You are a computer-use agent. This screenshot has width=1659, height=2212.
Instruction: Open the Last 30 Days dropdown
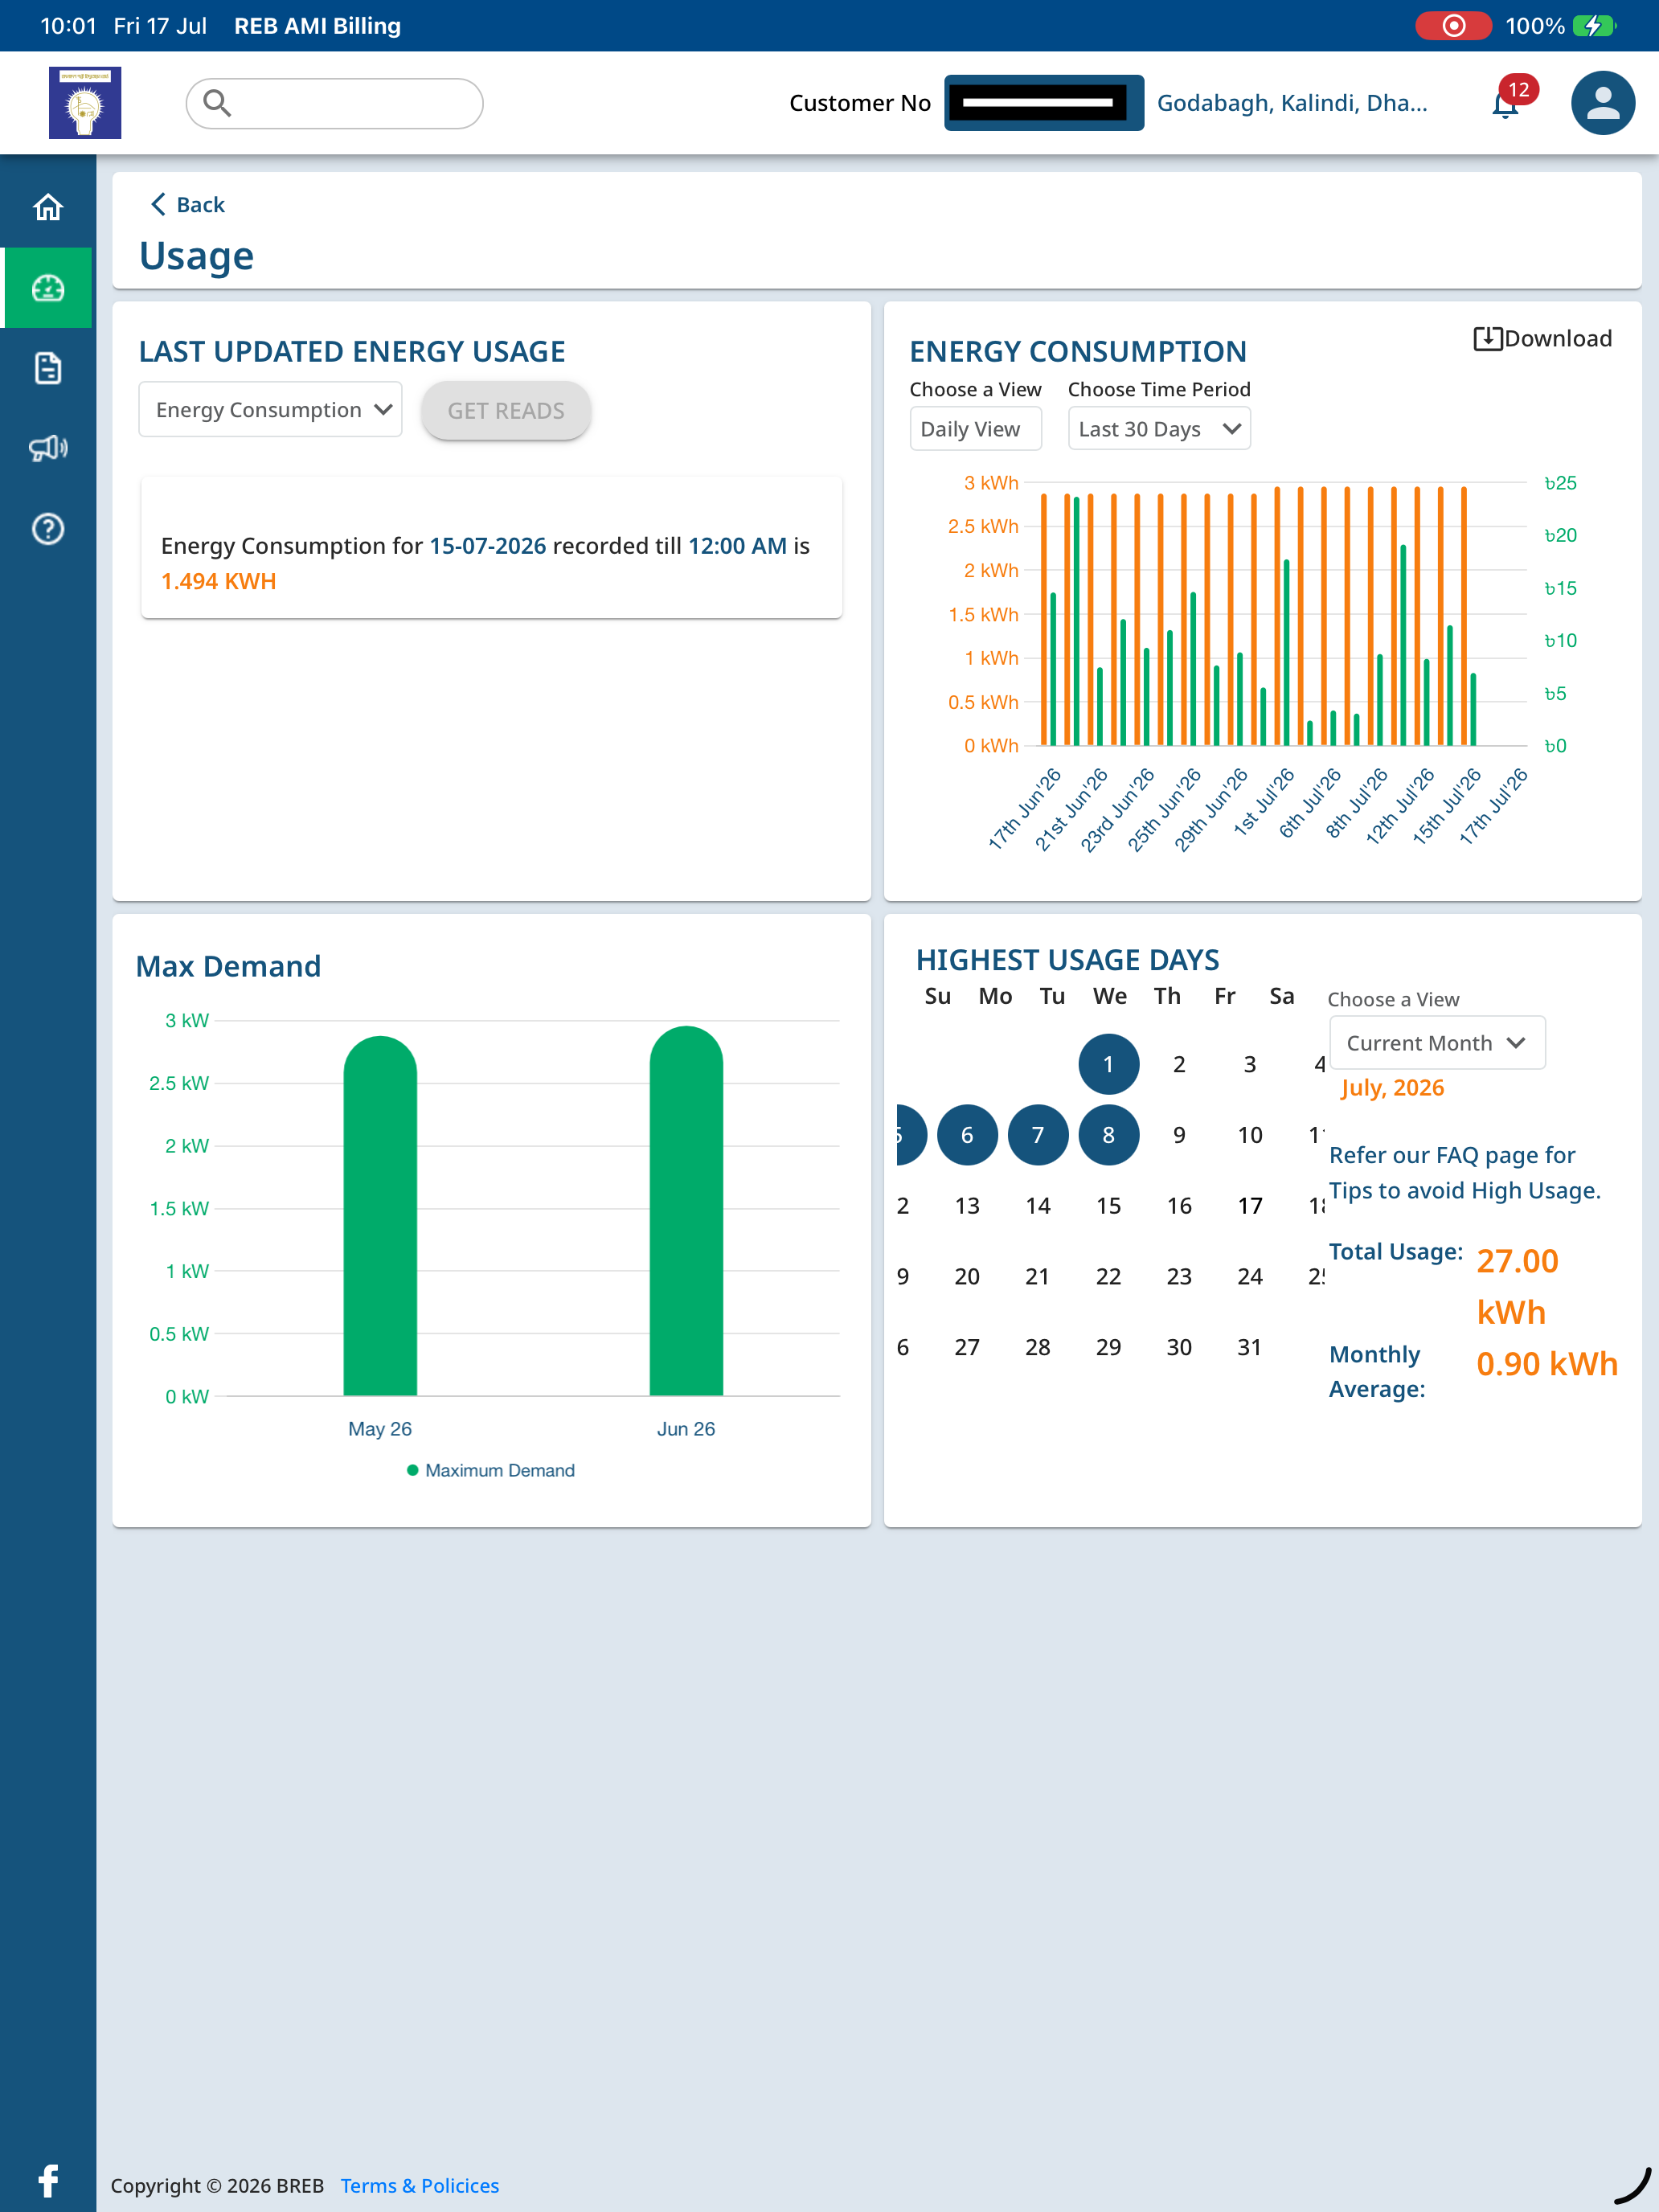tap(1158, 429)
